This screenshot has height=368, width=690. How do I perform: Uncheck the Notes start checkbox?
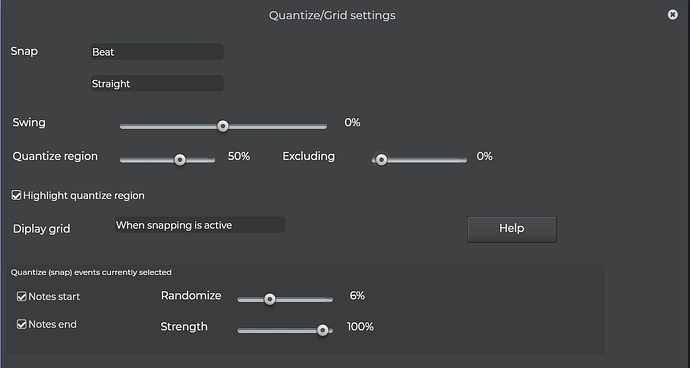point(22,296)
